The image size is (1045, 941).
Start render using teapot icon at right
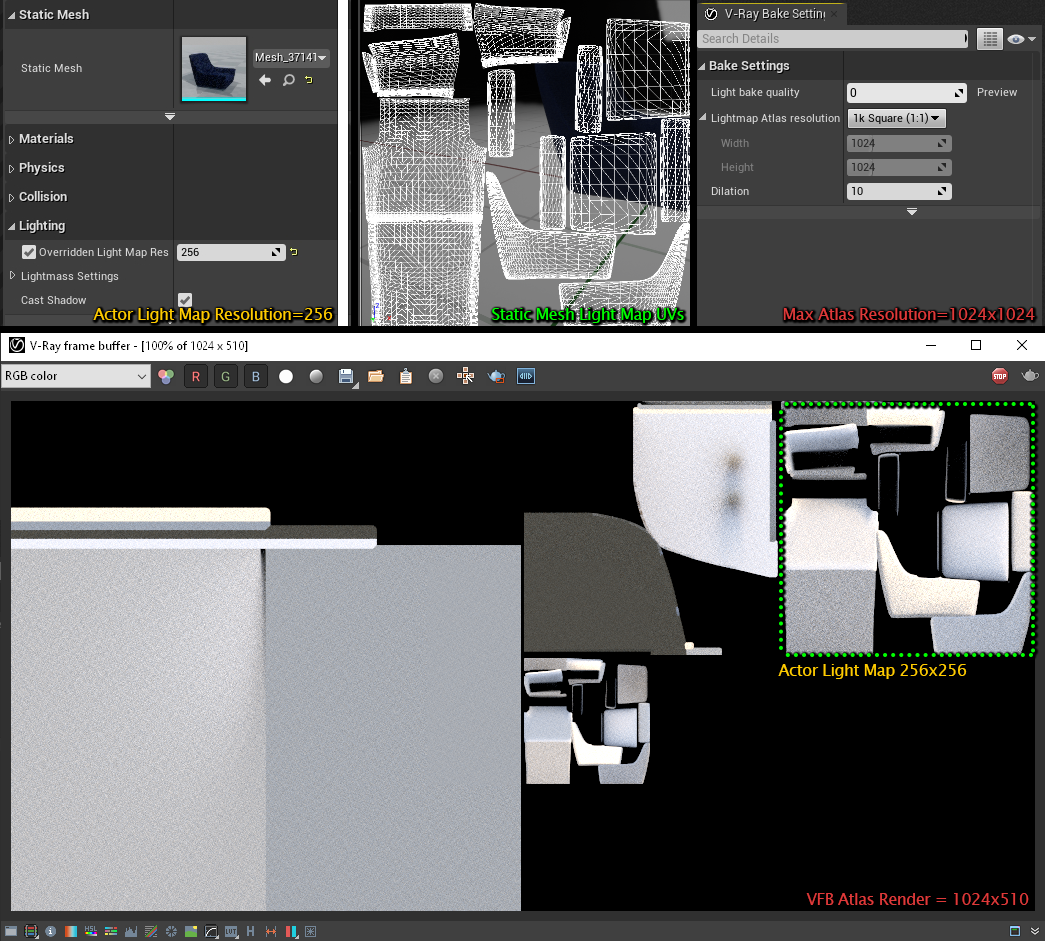click(x=1030, y=376)
